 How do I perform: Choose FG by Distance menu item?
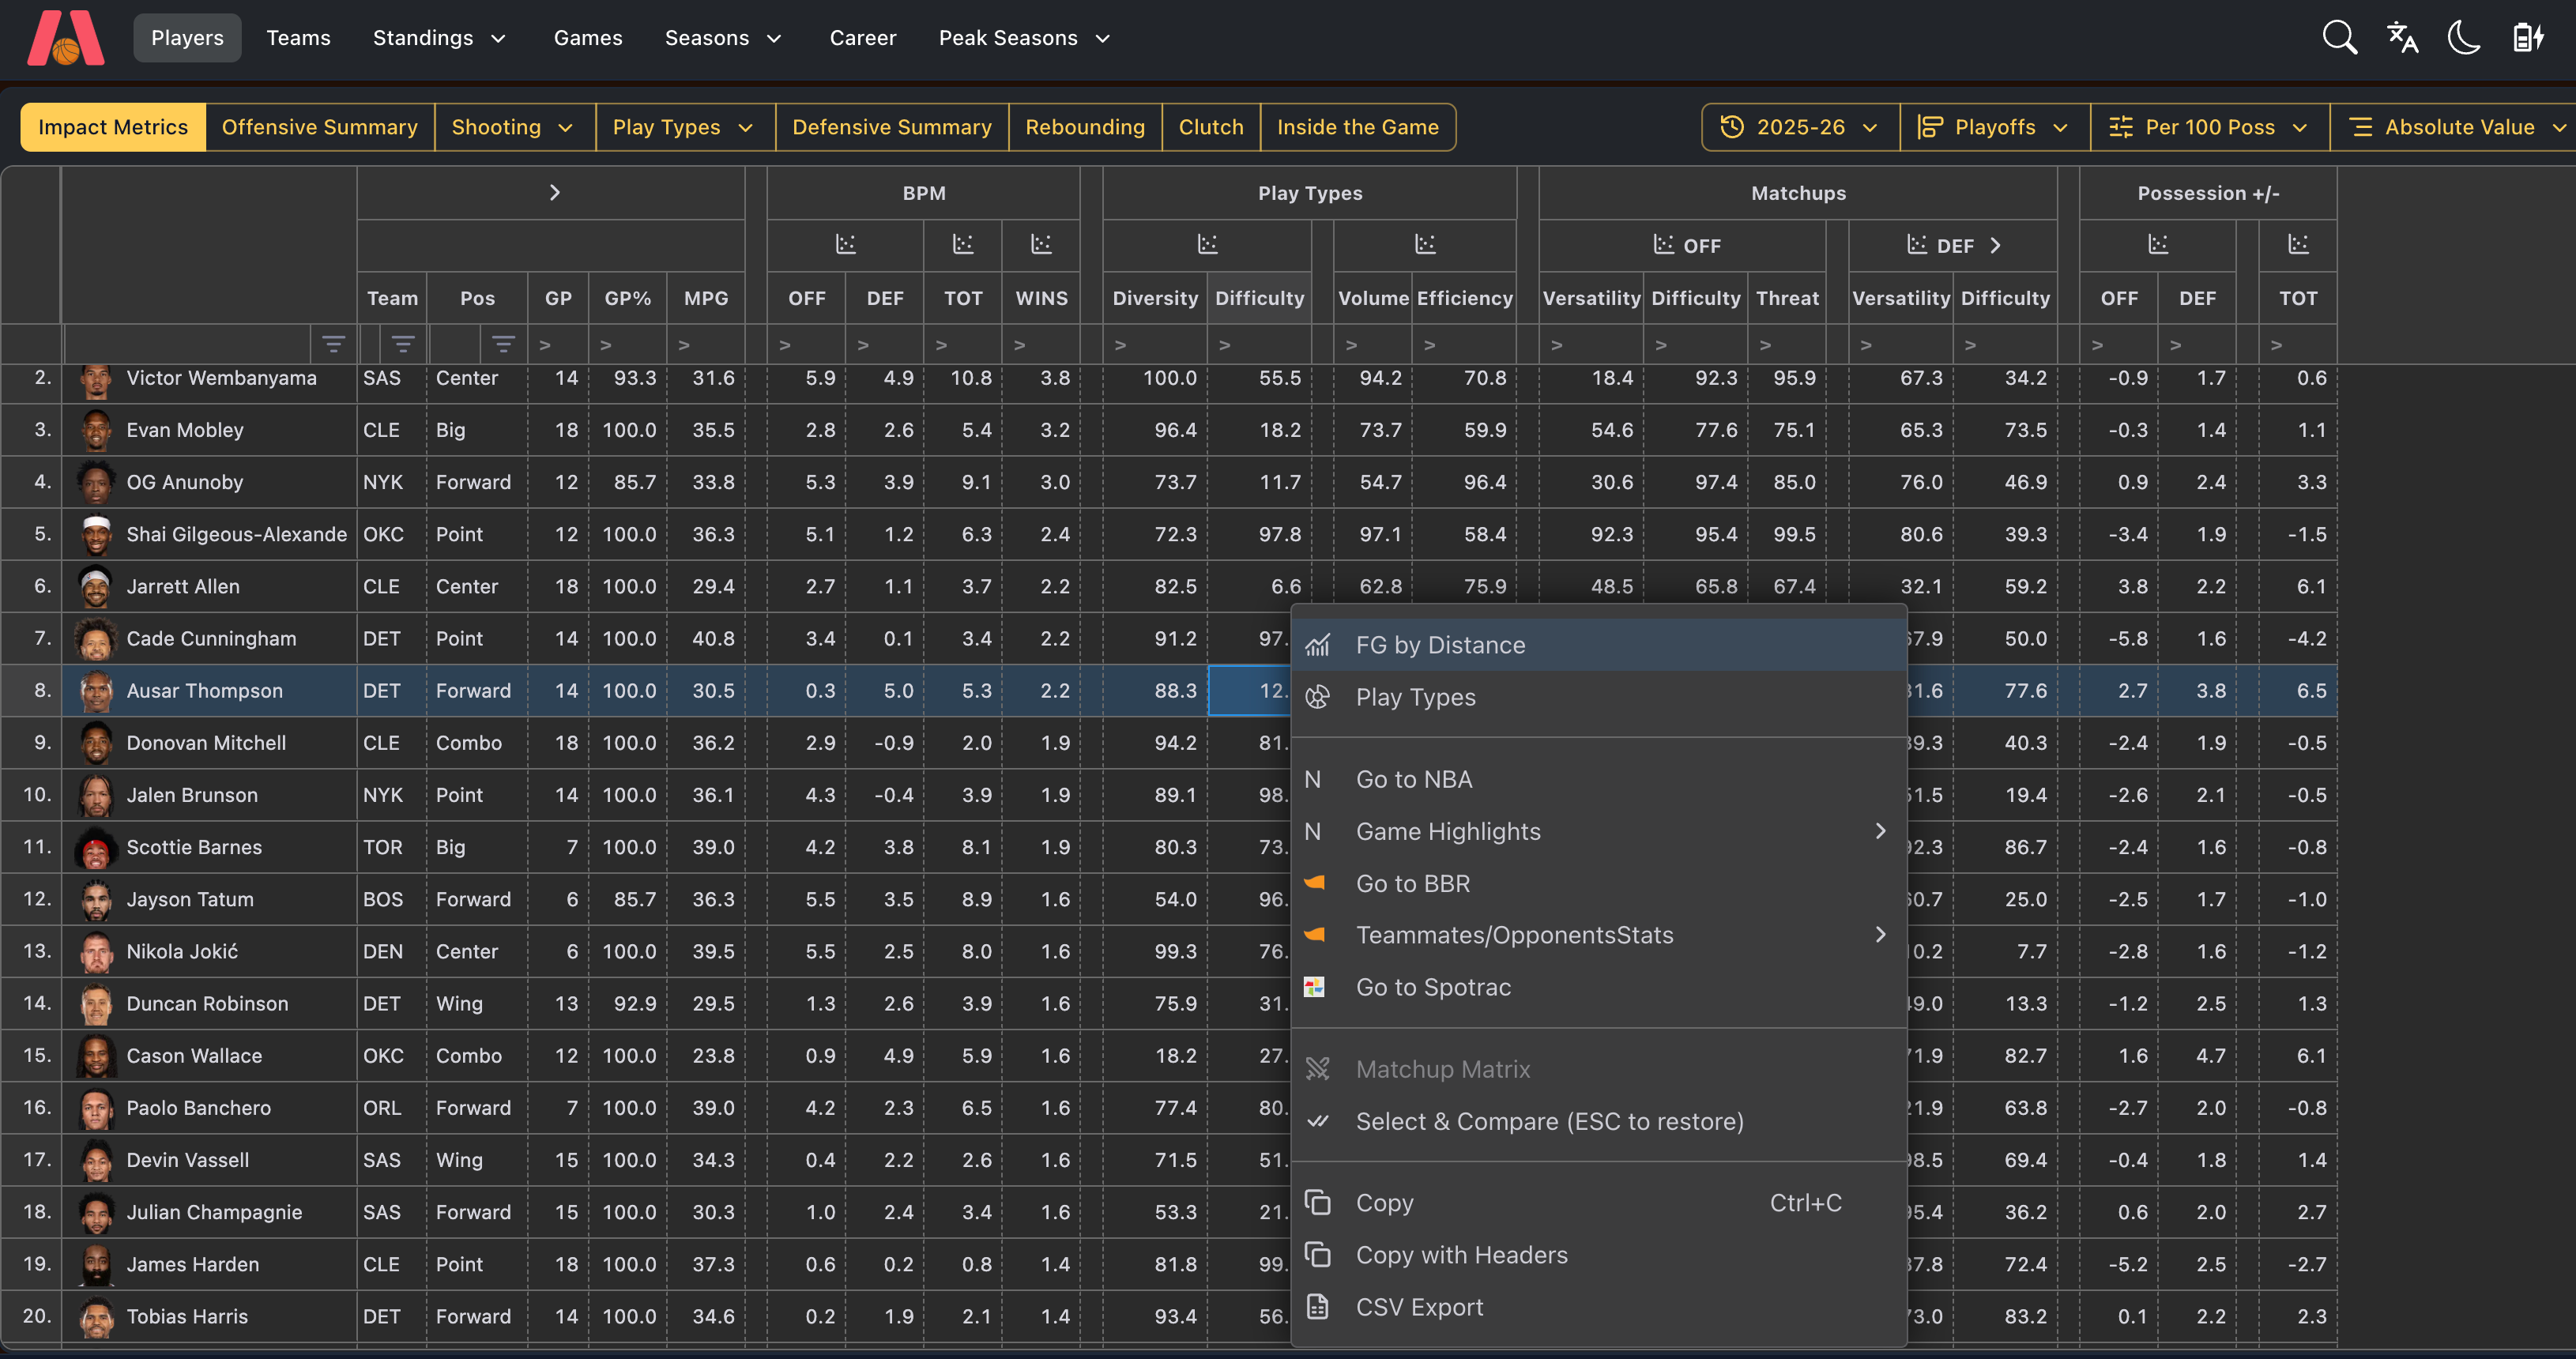(x=1599, y=645)
